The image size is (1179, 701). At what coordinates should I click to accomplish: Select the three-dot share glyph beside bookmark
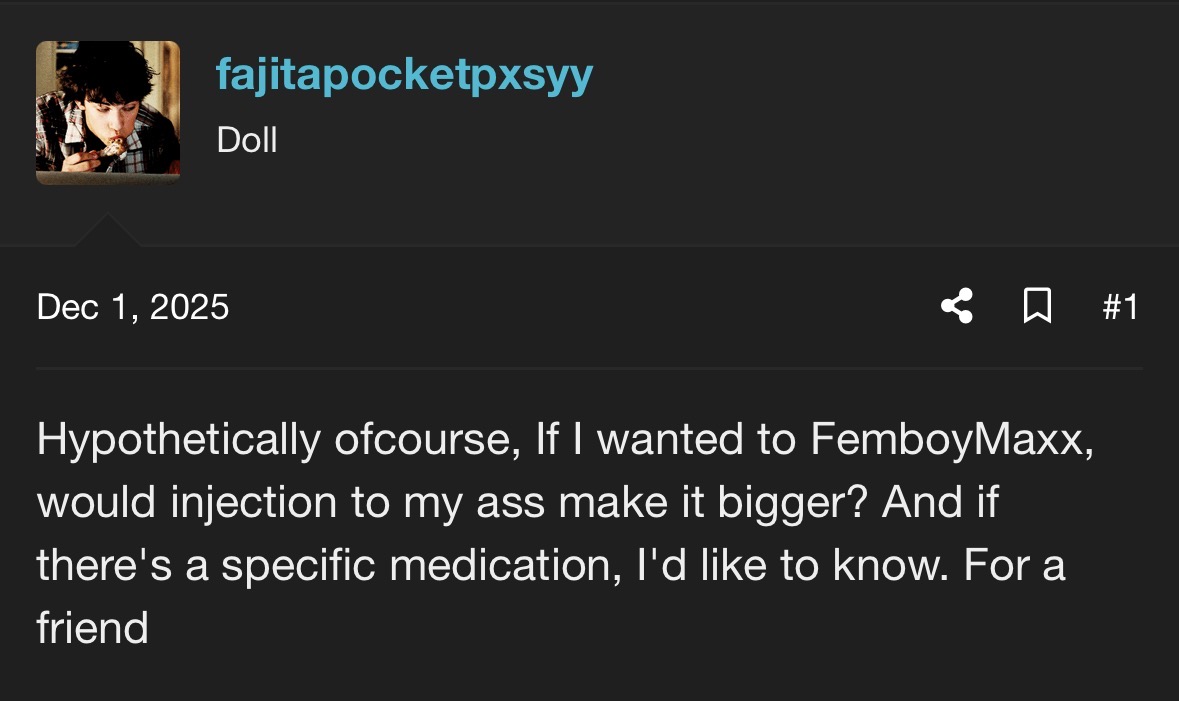[957, 306]
